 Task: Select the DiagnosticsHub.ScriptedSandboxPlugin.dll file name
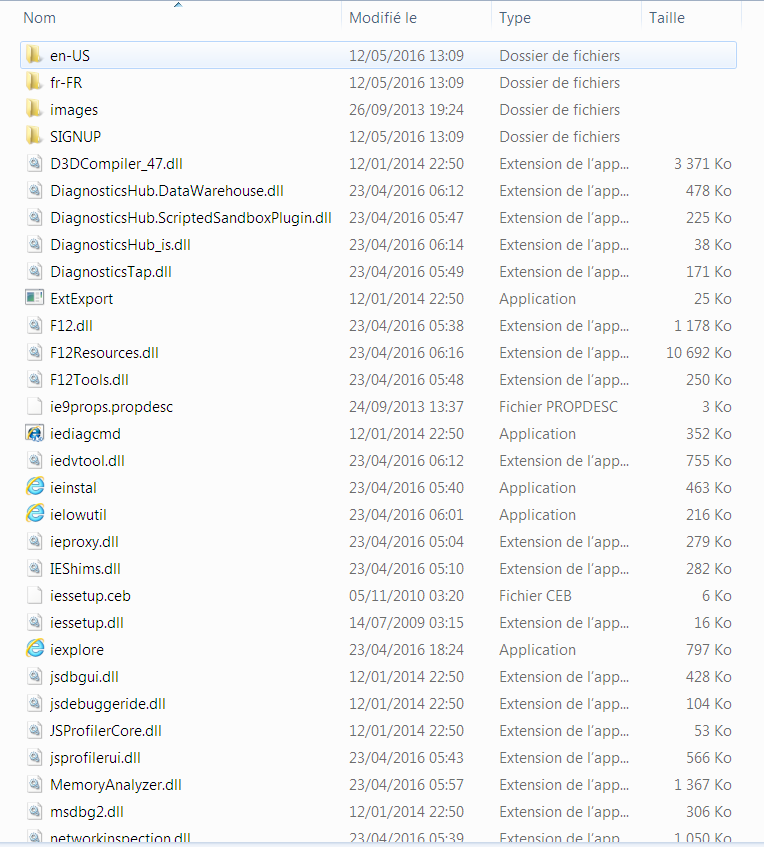(191, 218)
